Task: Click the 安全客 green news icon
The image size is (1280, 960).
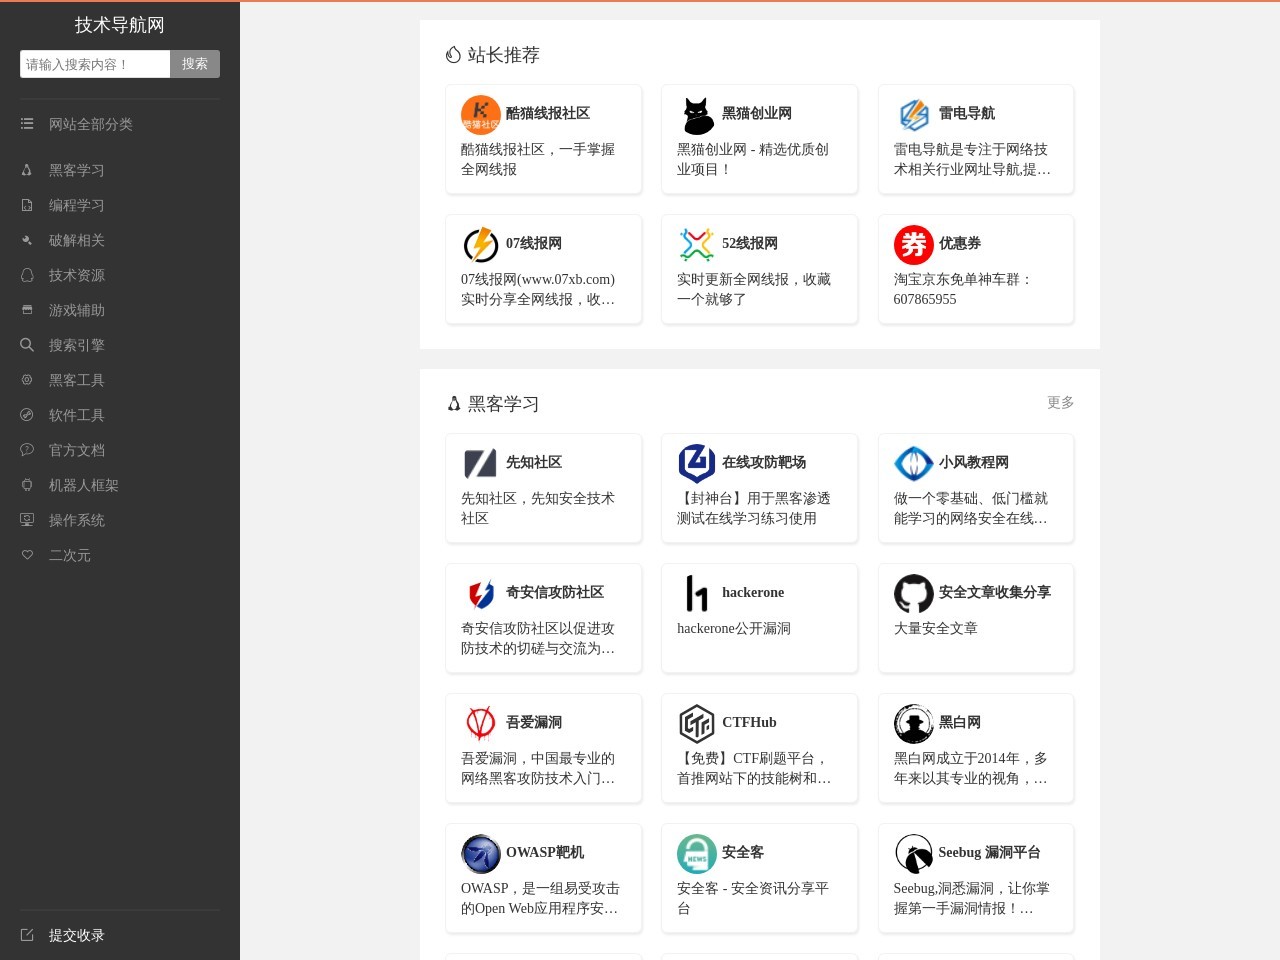Action: pyautogui.click(x=697, y=853)
